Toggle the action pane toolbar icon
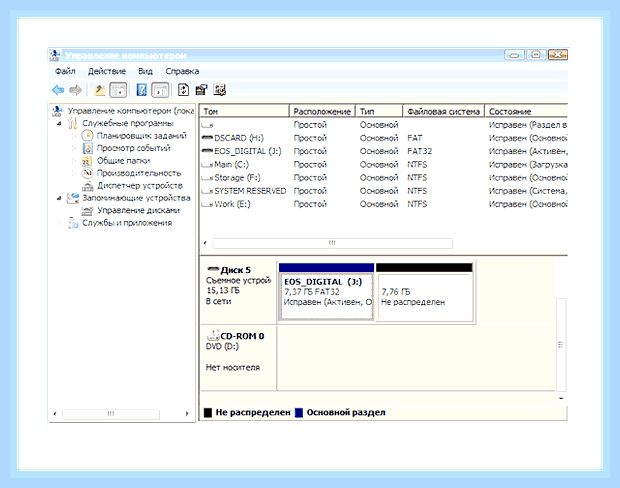Screen dimensions: 620x488 (160, 90)
